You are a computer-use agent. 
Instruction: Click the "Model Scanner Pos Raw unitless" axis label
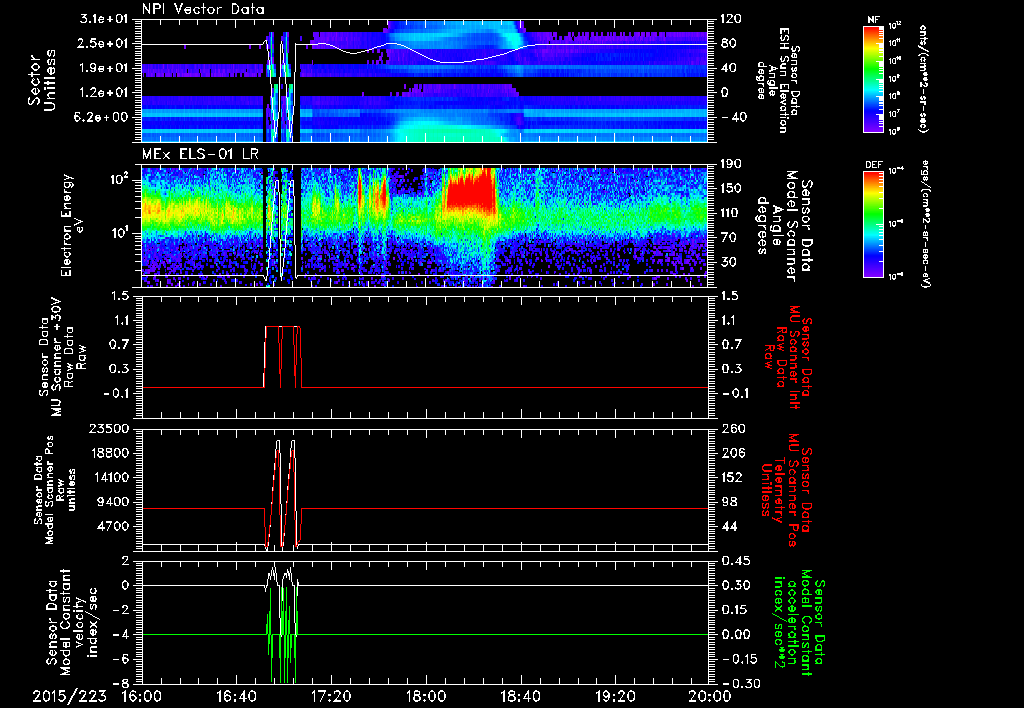coord(54,490)
